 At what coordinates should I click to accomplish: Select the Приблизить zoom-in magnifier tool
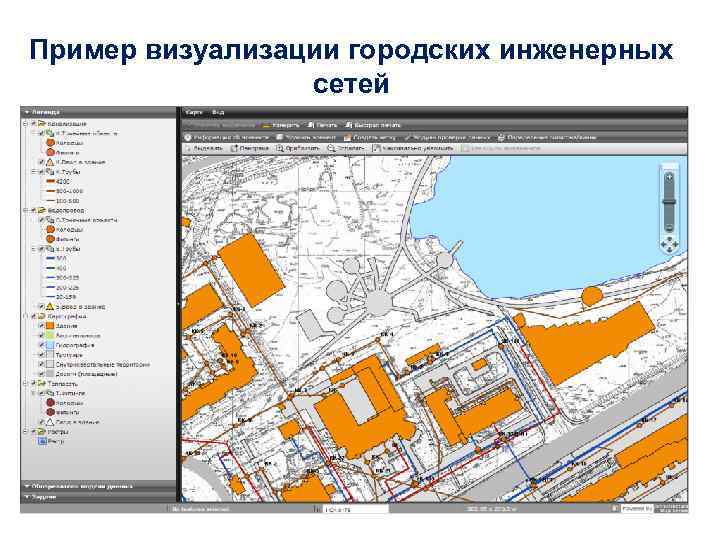[x=298, y=148]
